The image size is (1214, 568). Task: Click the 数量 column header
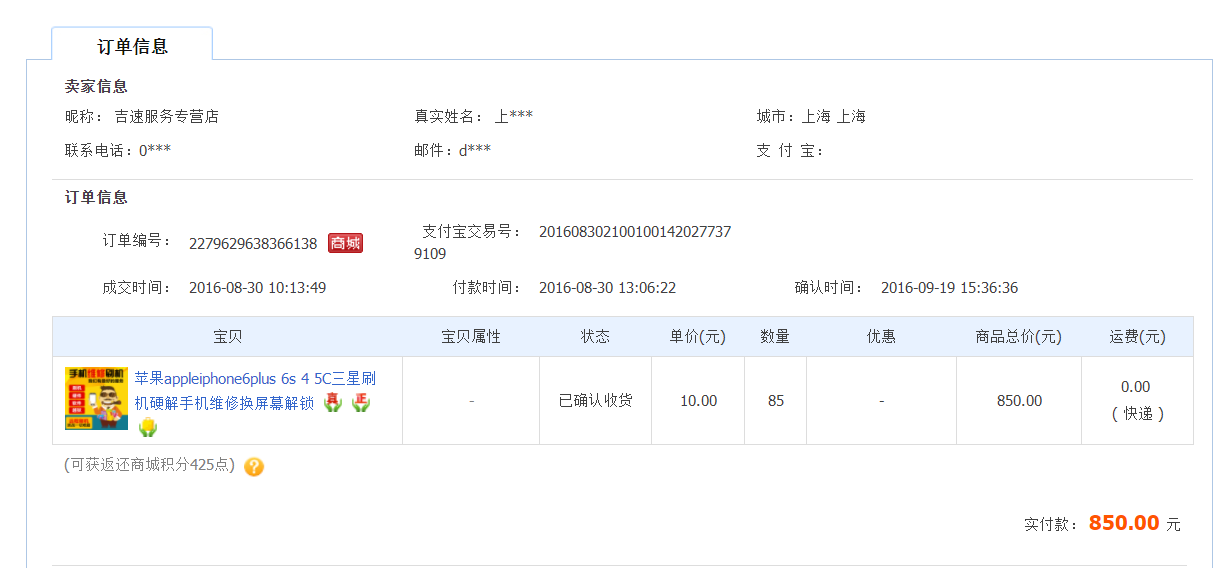(775, 337)
